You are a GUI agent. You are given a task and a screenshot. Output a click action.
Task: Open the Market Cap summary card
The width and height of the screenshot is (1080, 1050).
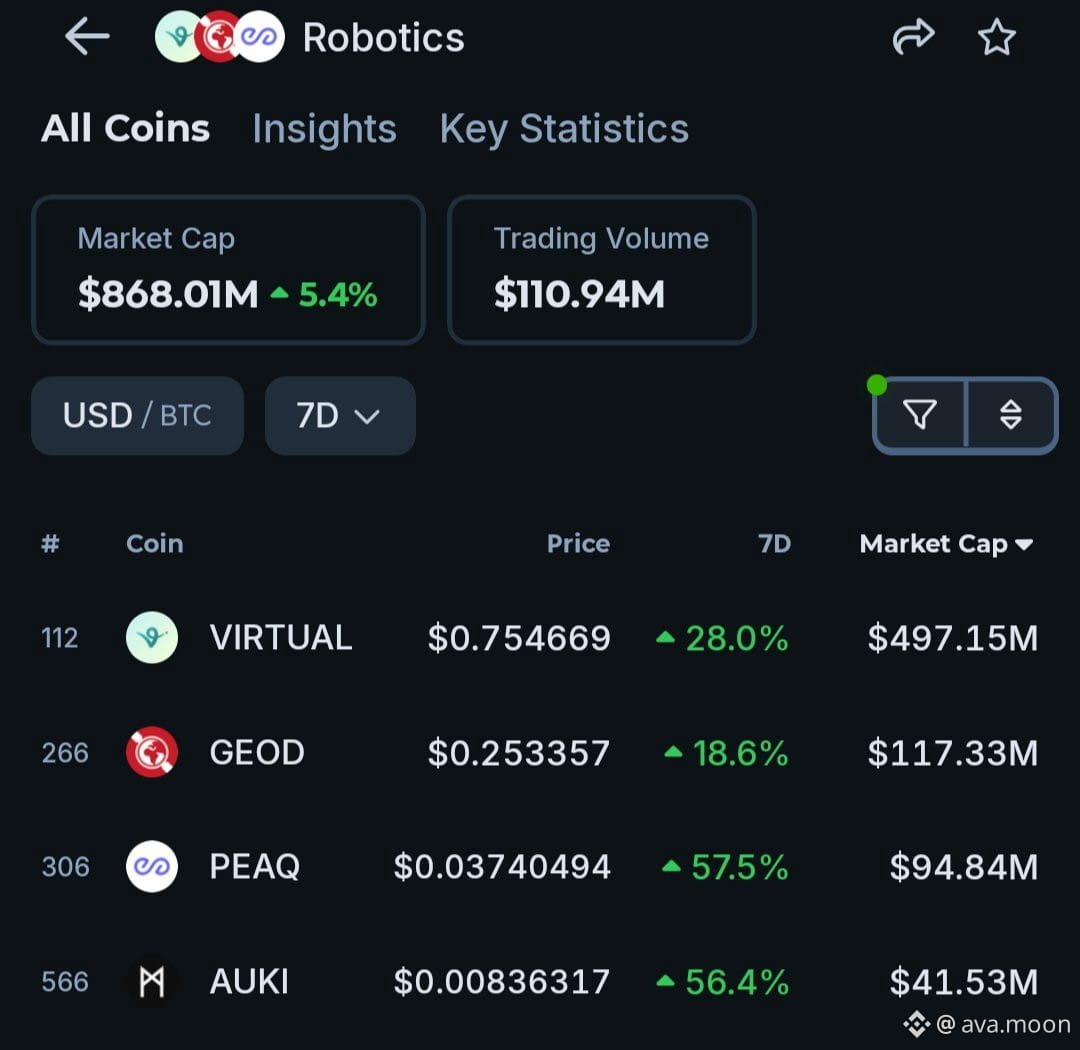pyautogui.click(x=228, y=269)
